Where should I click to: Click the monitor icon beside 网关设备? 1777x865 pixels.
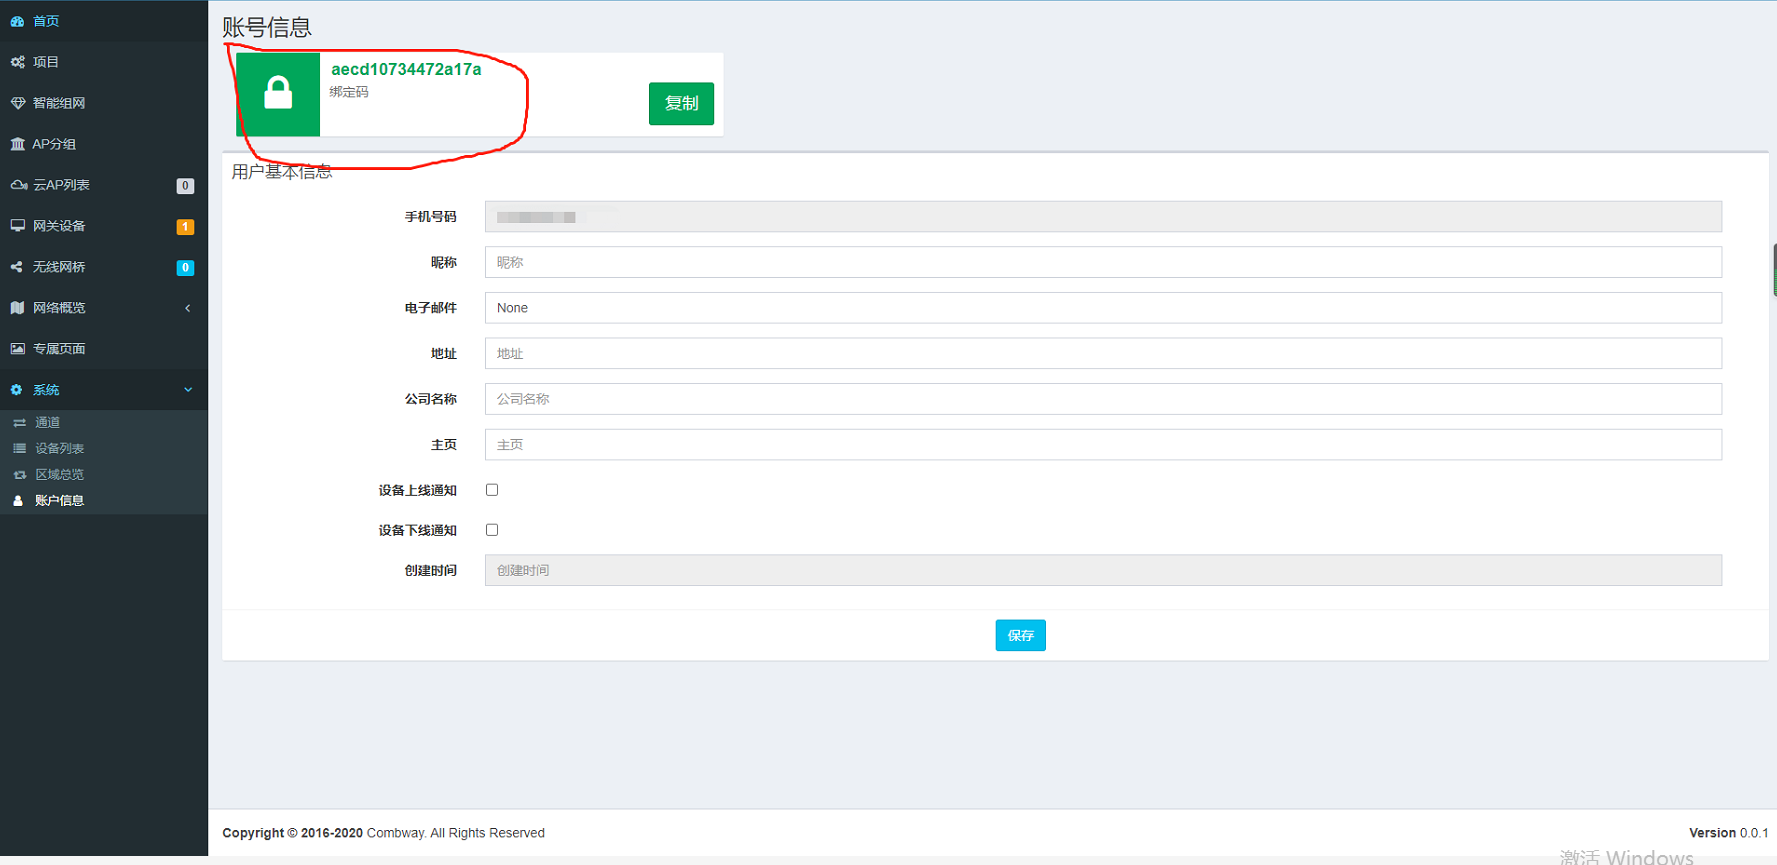[x=17, y=226]
